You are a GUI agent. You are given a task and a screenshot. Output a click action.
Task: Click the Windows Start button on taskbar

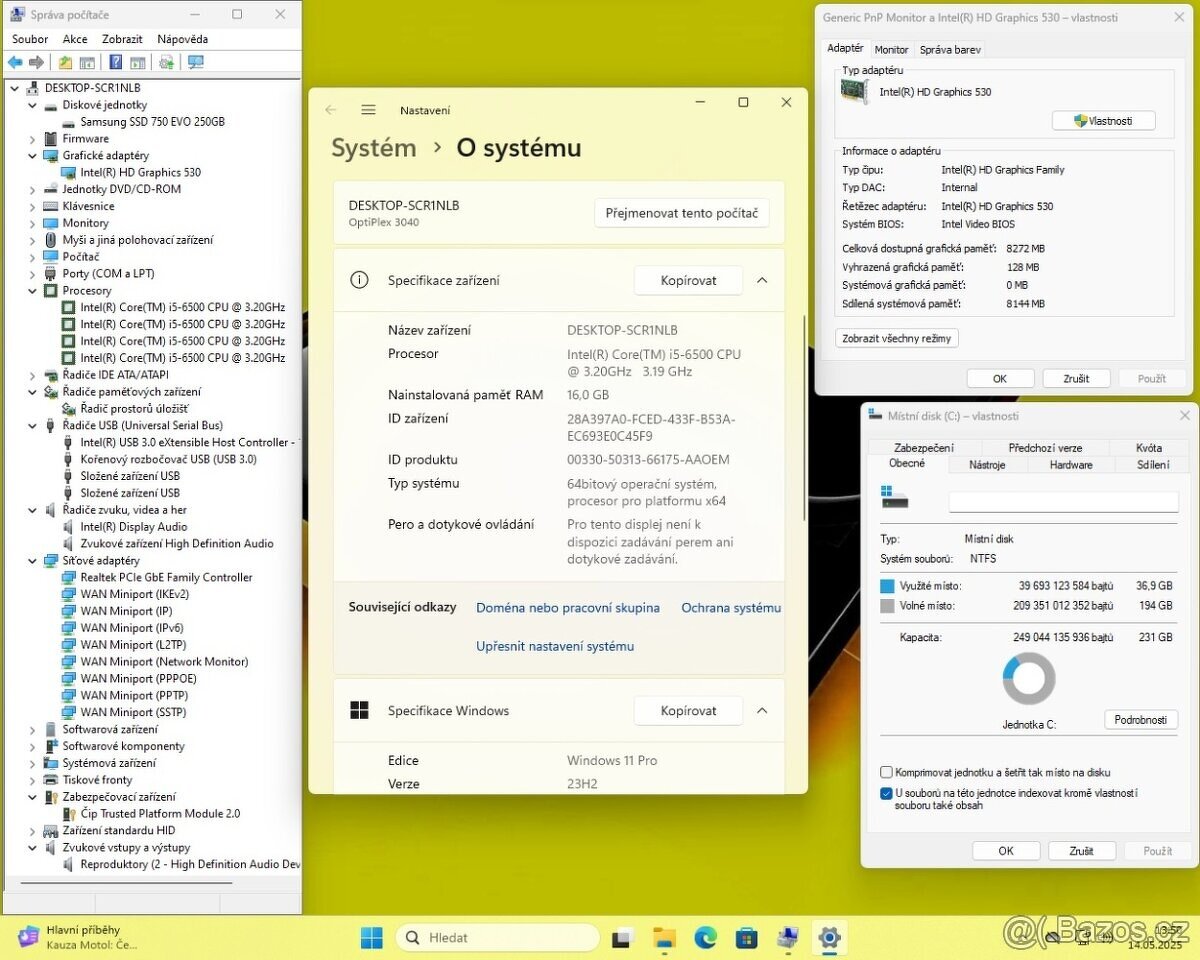pos(371,938)
